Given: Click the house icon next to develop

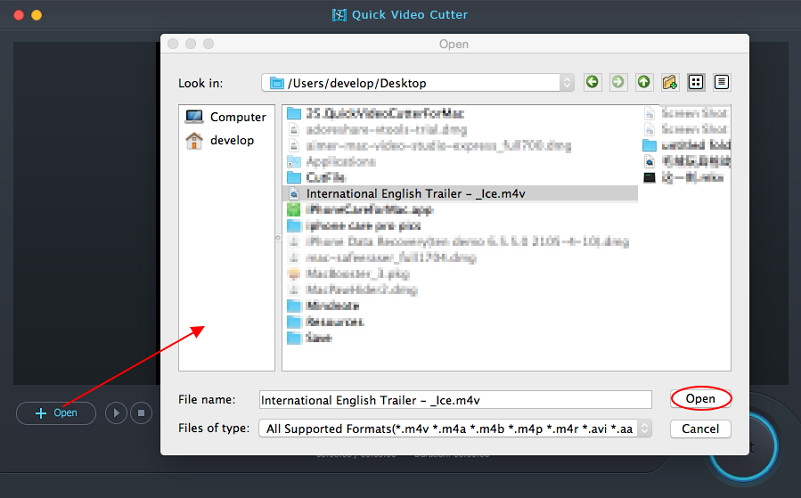Looking at the screenshot, I should point(194,140).
